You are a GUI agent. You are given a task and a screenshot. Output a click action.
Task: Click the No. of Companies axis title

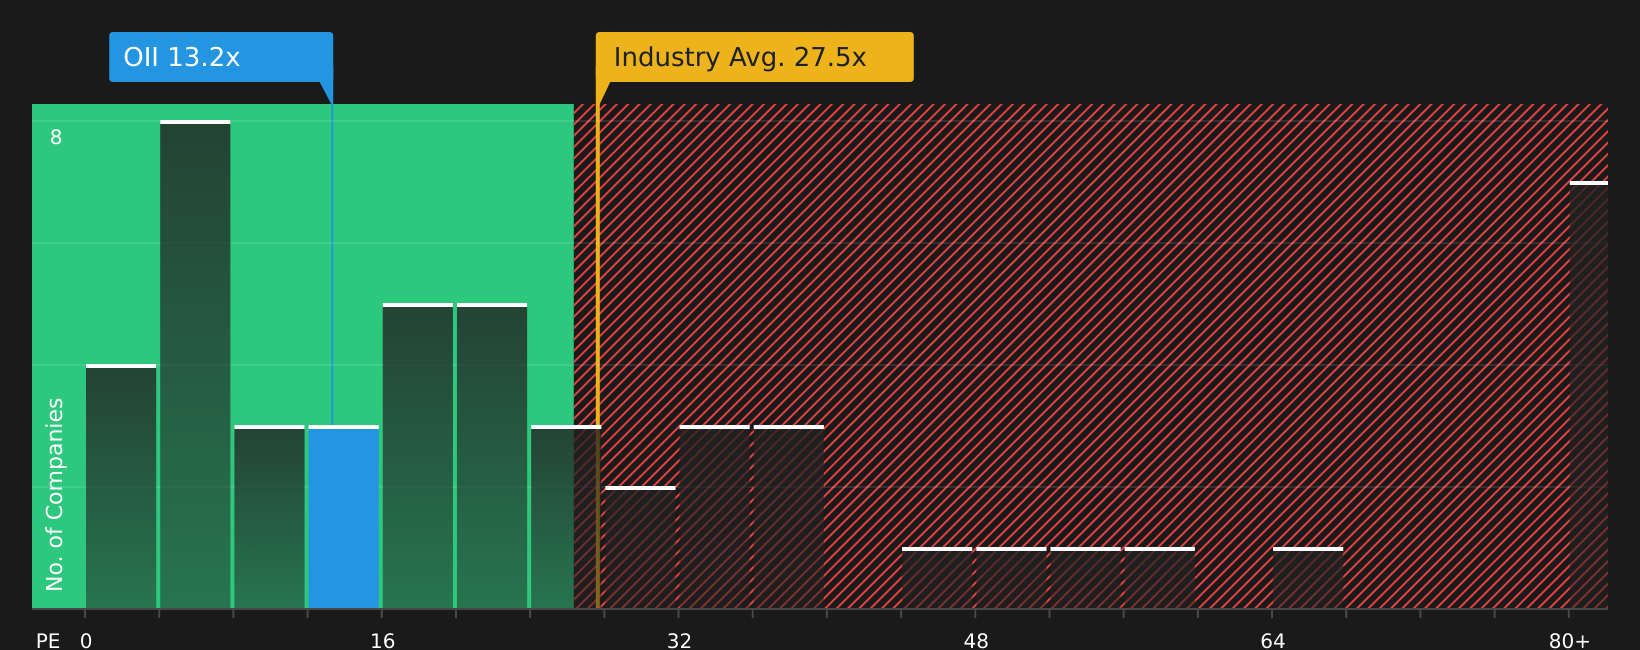point(55,494)
